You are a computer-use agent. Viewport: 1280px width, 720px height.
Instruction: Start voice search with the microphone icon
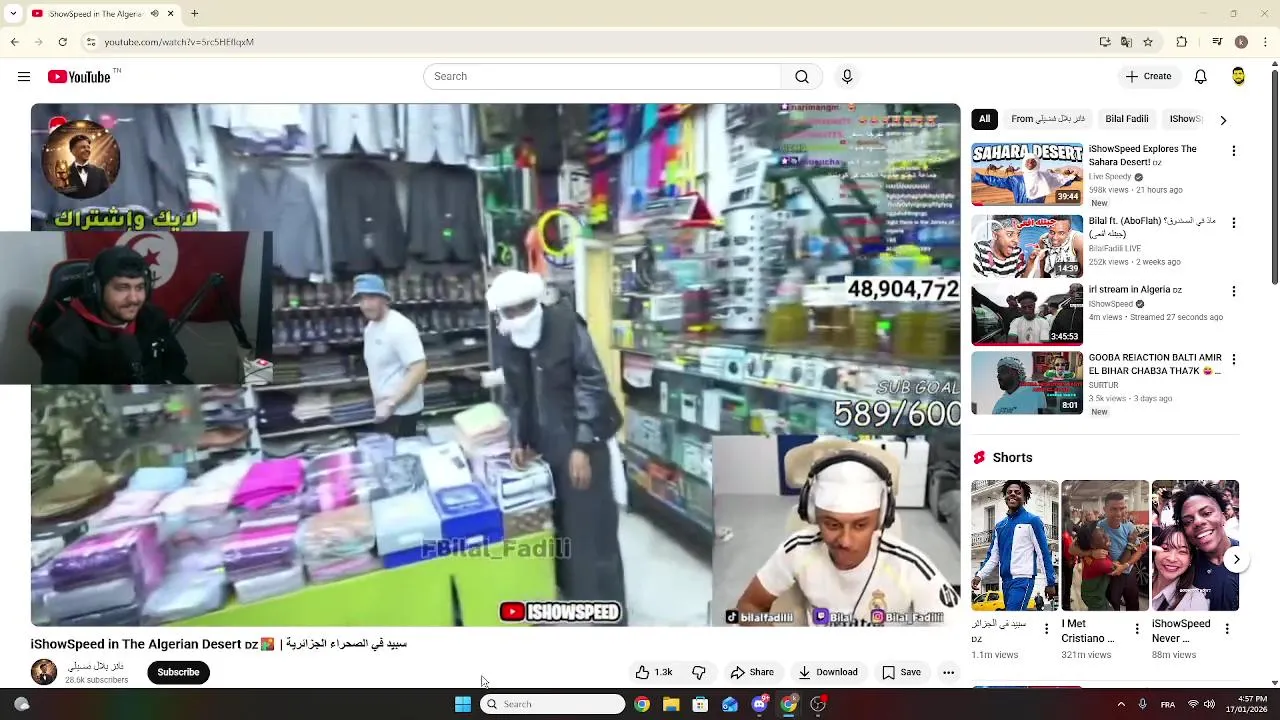click(847, 77)
